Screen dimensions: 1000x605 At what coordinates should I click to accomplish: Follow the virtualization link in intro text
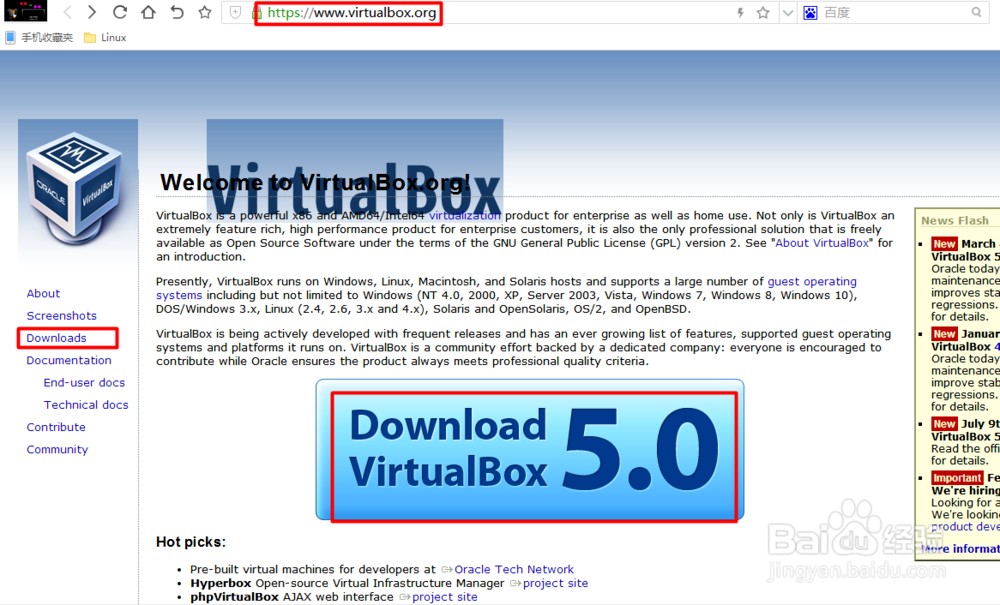point(465,215)
